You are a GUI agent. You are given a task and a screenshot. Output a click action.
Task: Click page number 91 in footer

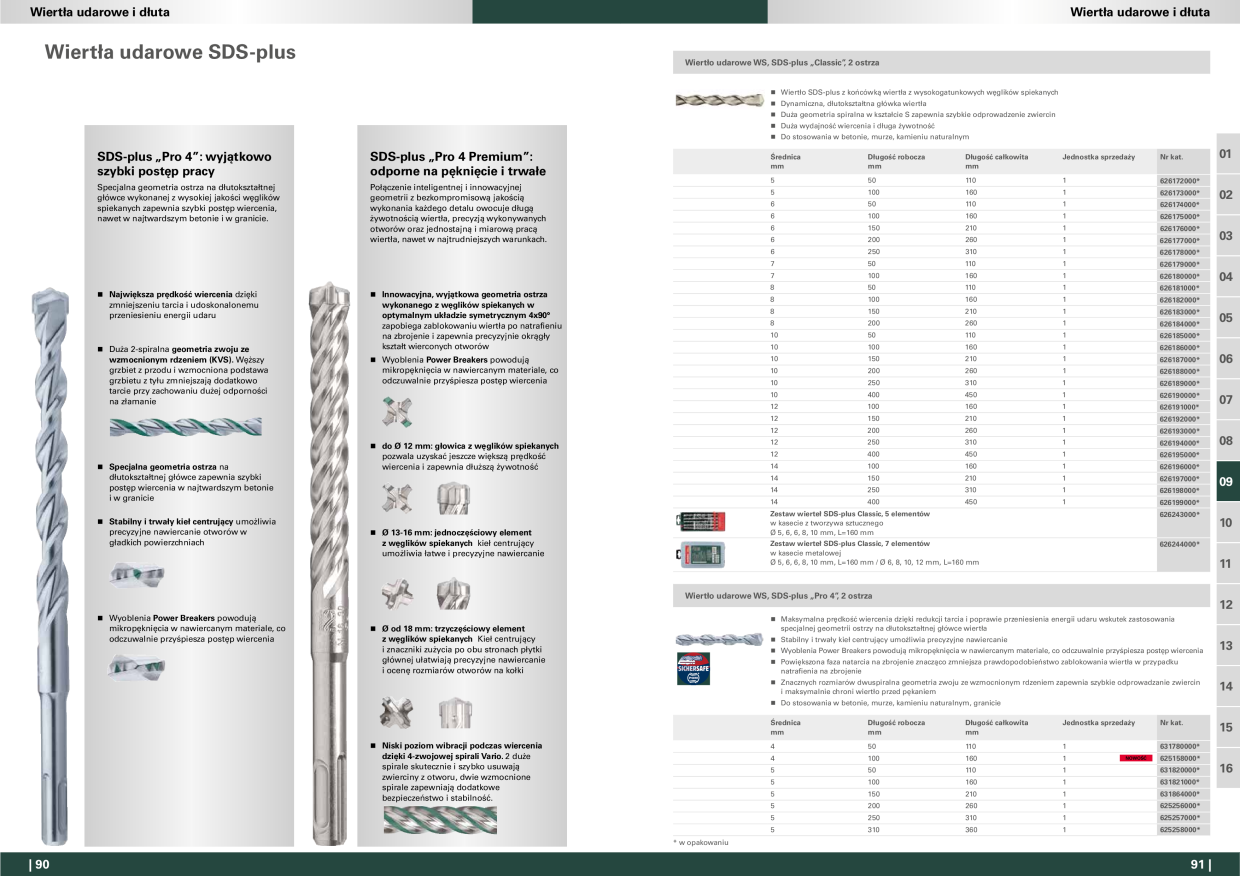1200,866
